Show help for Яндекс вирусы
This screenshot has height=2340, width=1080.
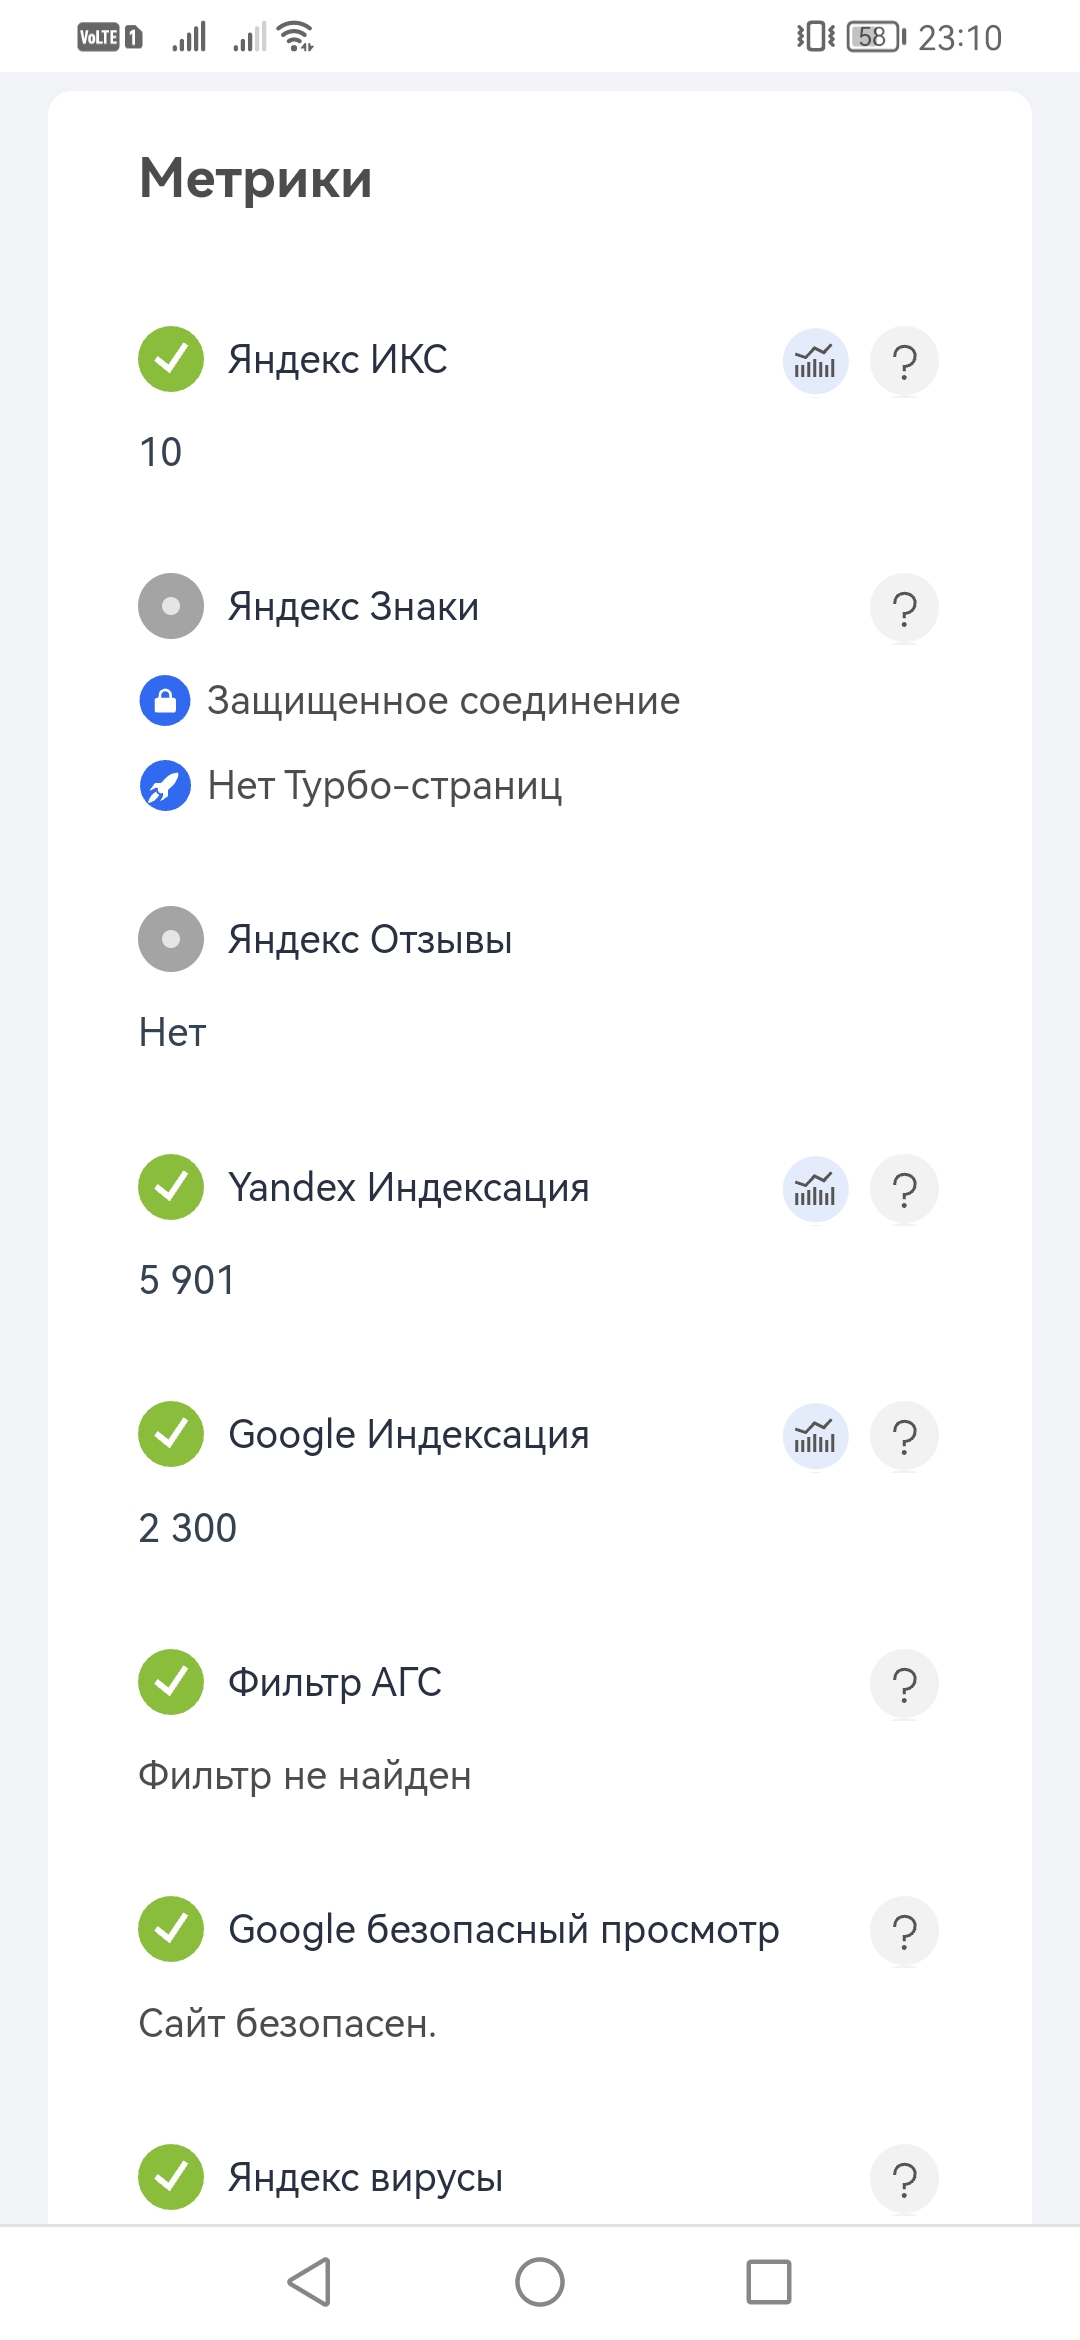(904, 2179)
